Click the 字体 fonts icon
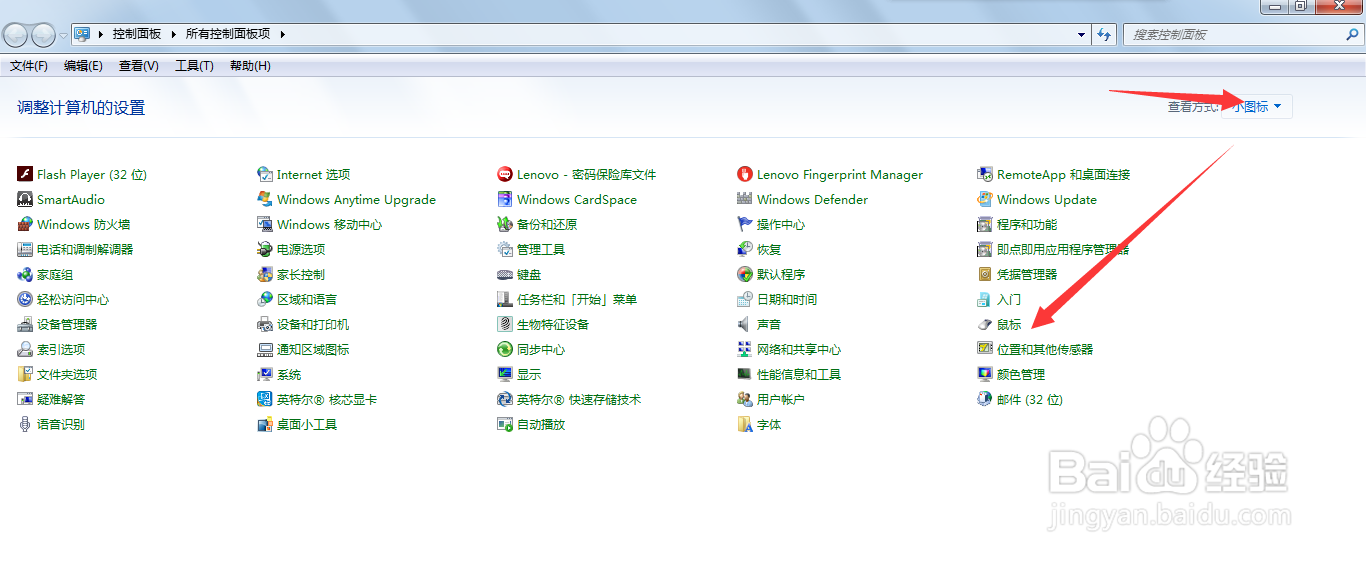The image size is (1366, 562). point(745,424)
